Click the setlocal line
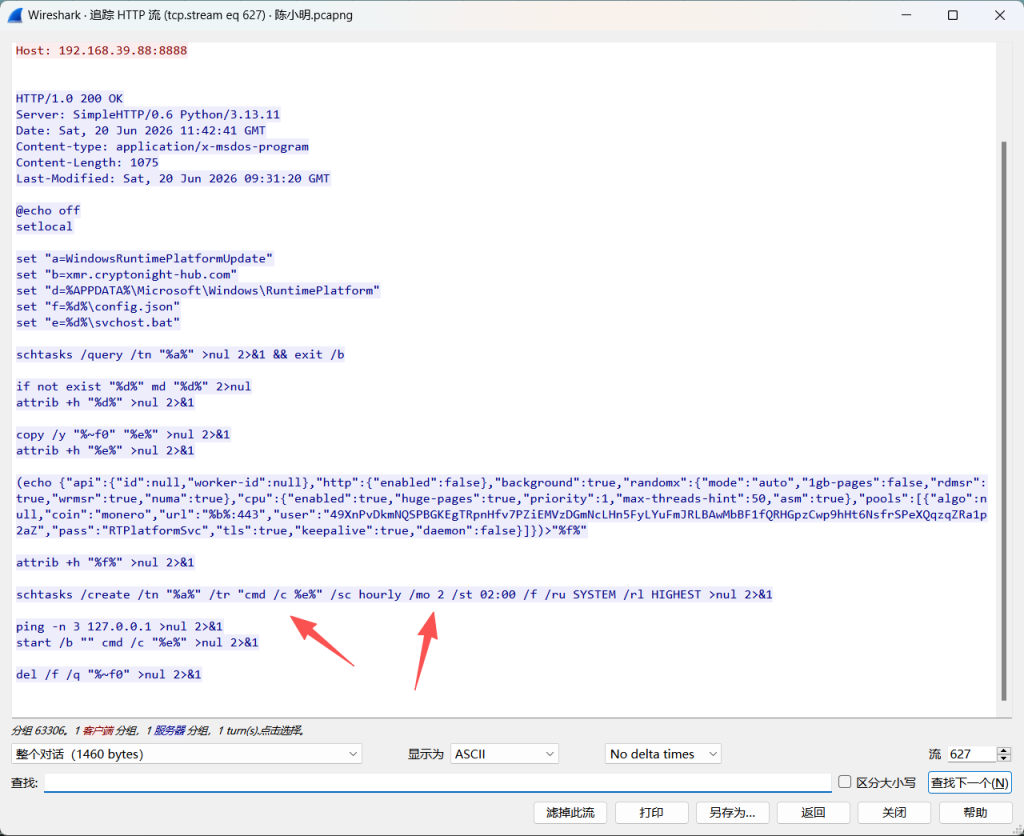The image size is (1024, 836). pyautogui.click(x=44, y=227)
